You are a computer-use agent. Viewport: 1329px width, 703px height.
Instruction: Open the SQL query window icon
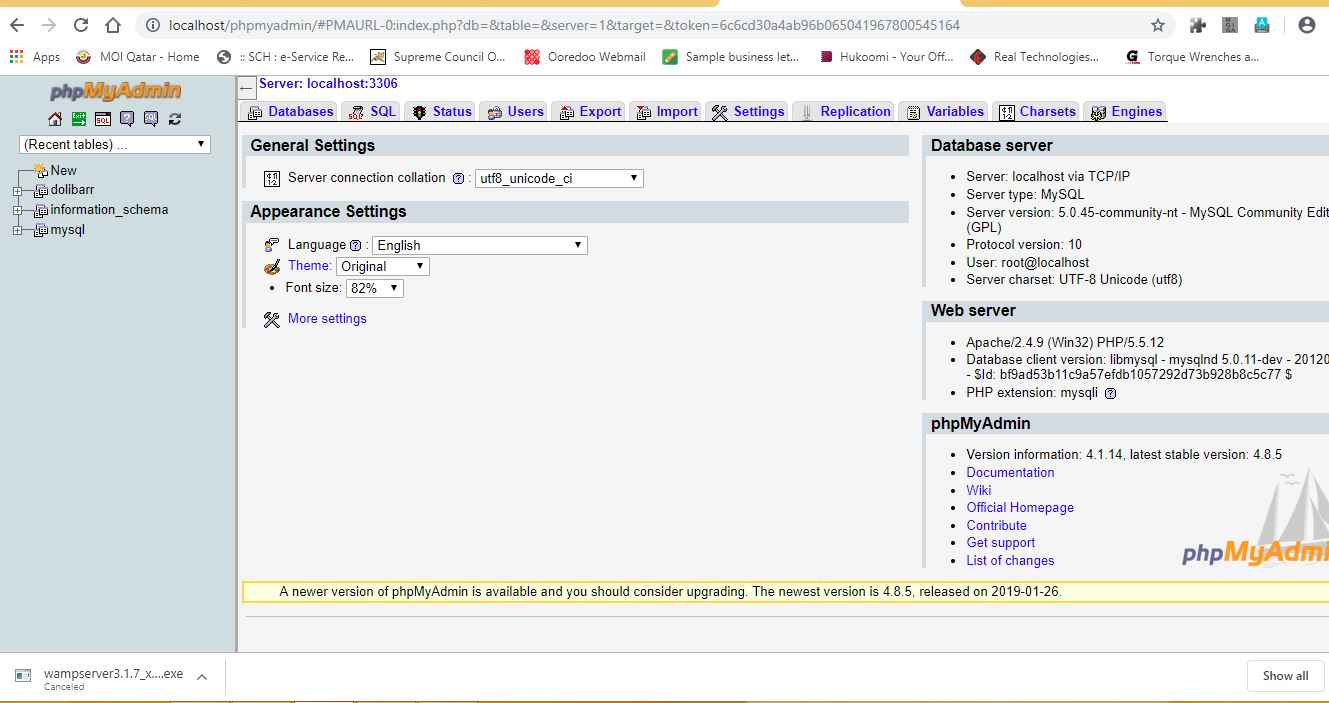click(103, 119)
